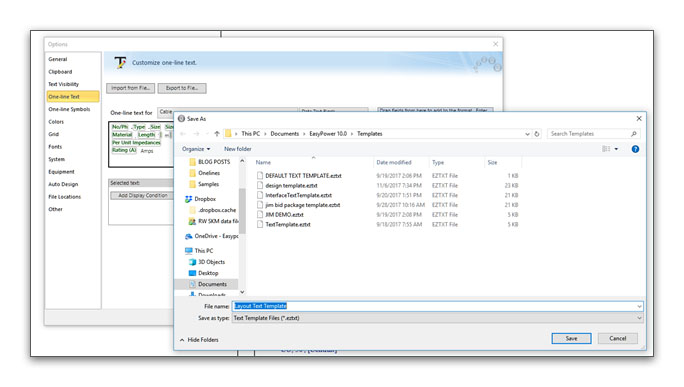Click EasyPower 10.0 in the address path
Image resolution: width=684 pixels, height=387 pixels.
point(328,134)
